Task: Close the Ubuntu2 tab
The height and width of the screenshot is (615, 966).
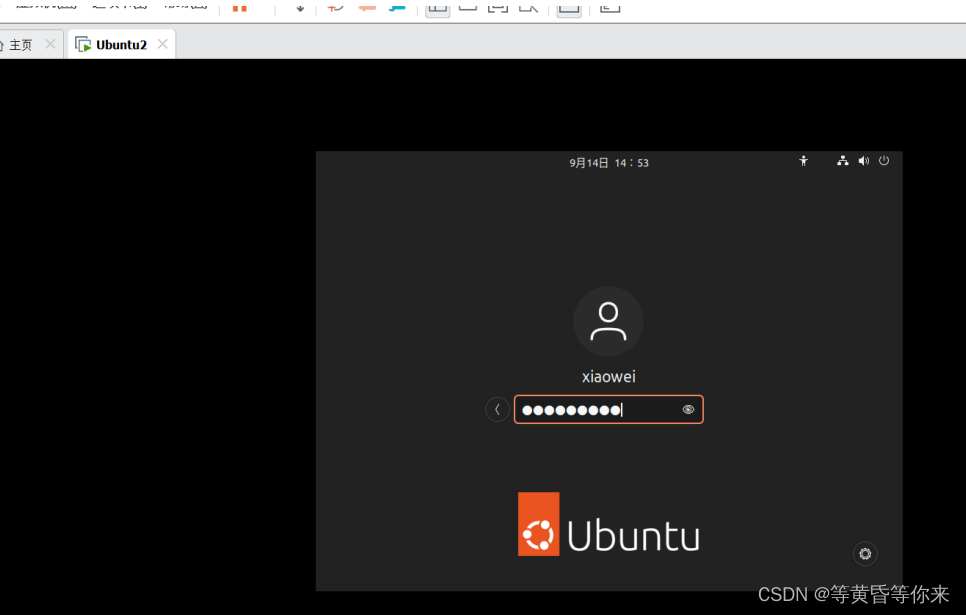Action: [x=162, y=44]
